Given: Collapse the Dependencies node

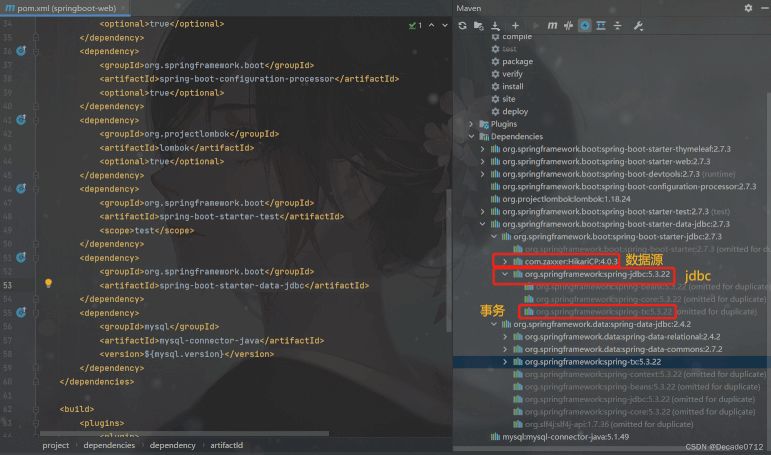Looking at the screenshot, I should [472, 137].
